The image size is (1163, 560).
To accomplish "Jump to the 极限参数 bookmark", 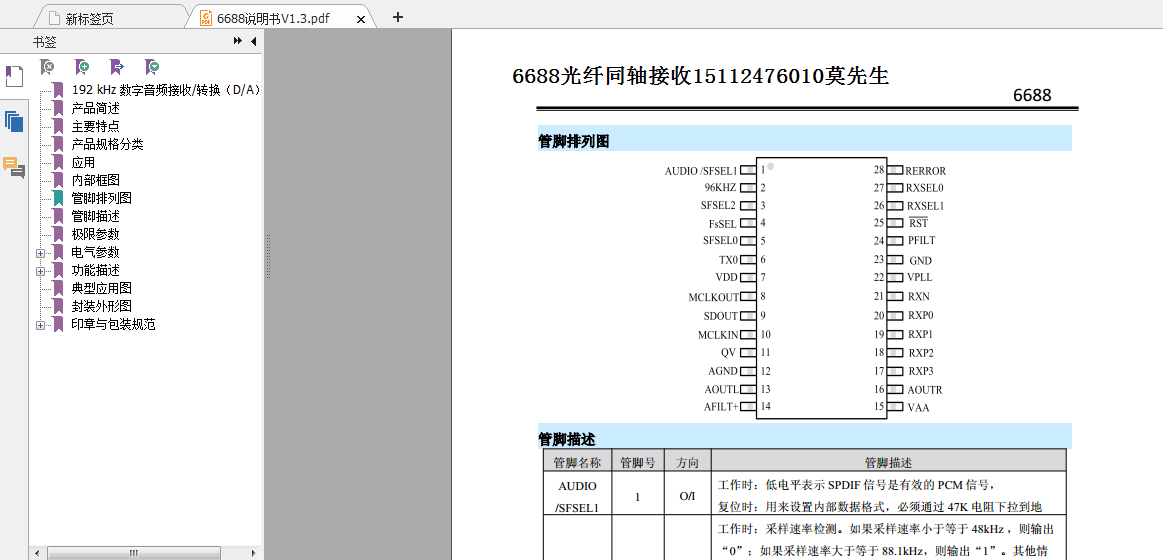I will [95, 234].
